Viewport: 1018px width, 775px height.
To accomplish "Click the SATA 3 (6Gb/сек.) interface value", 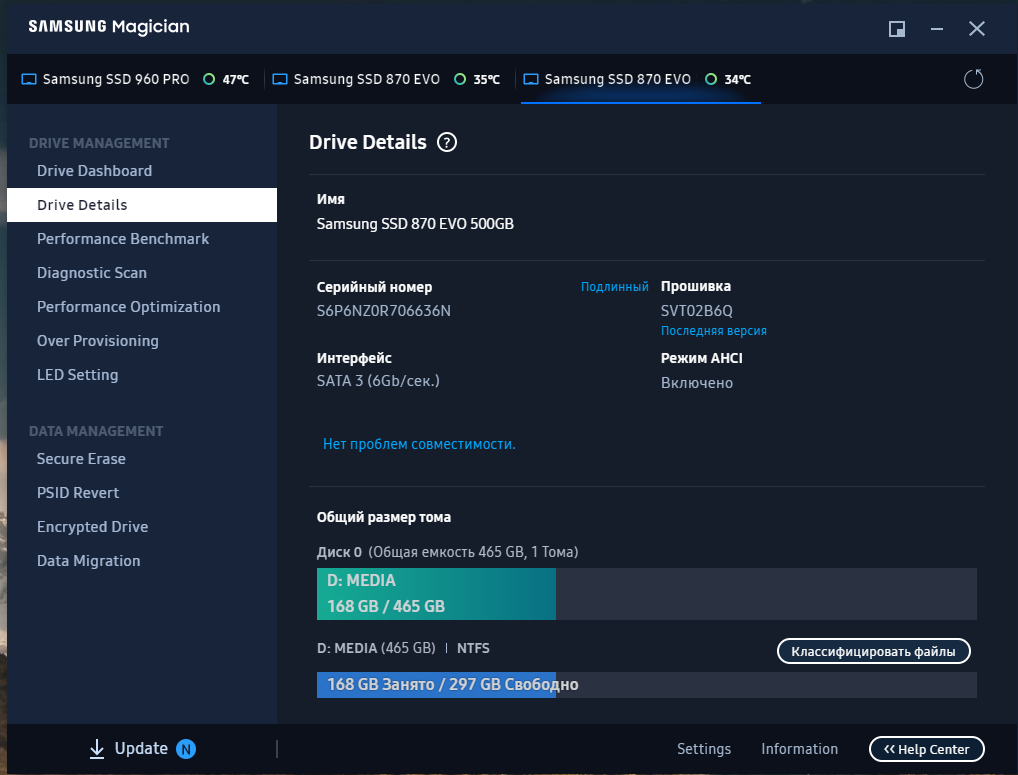I will (378, 381).
